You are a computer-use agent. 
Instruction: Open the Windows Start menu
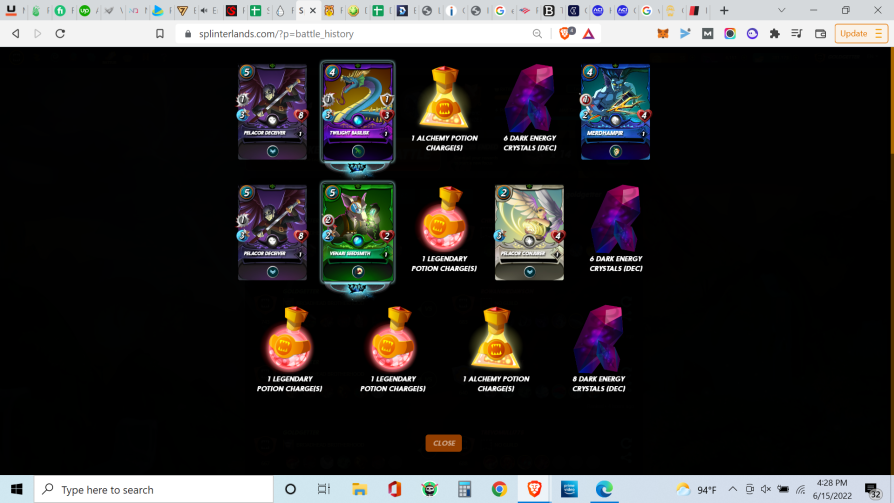click(x=17, y=489)
